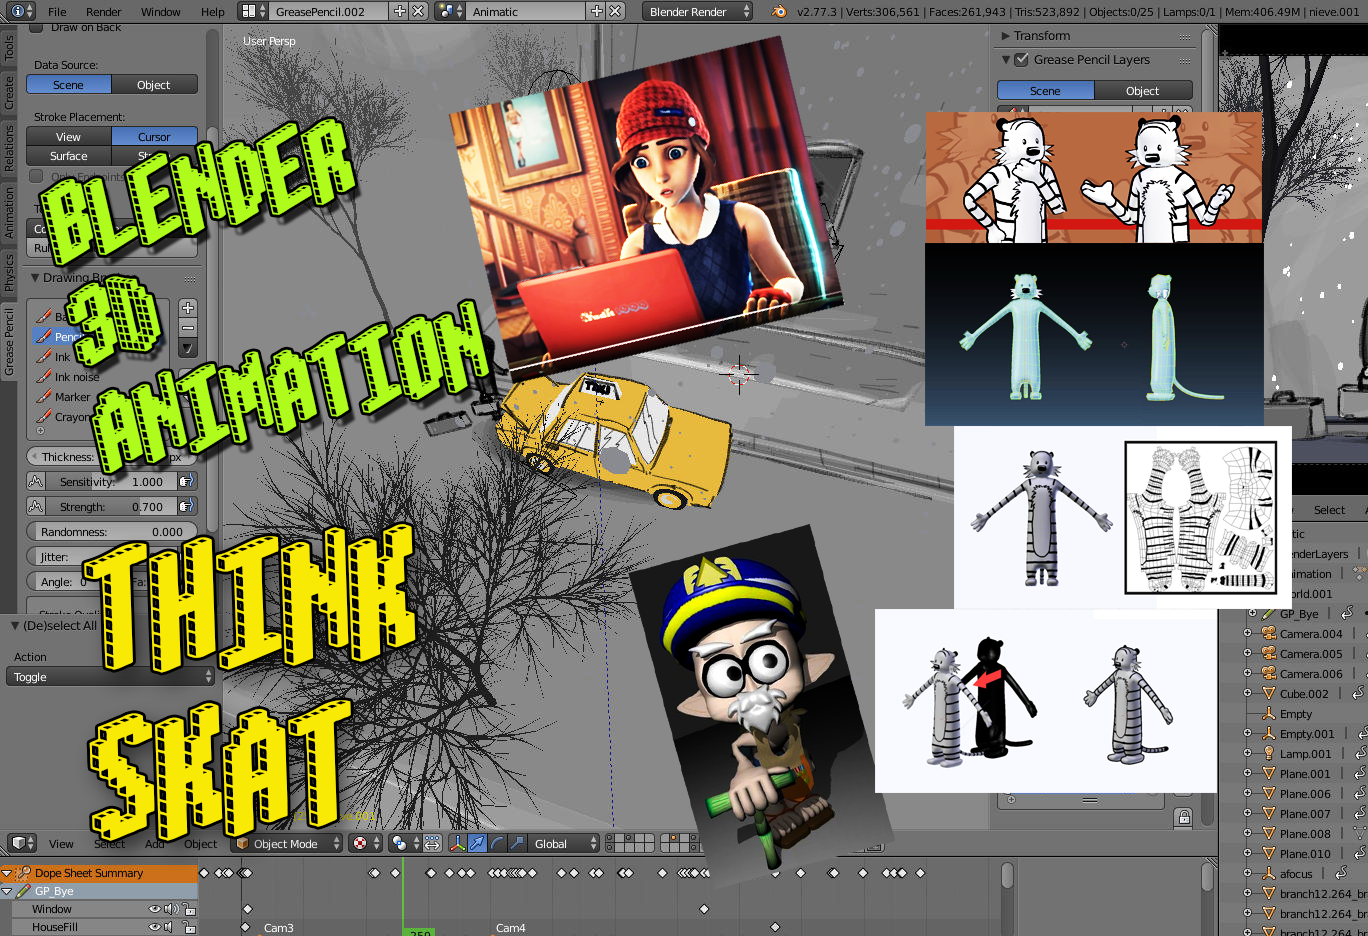Click the Camera.004 camera icon in outliner

point(1268,633)
